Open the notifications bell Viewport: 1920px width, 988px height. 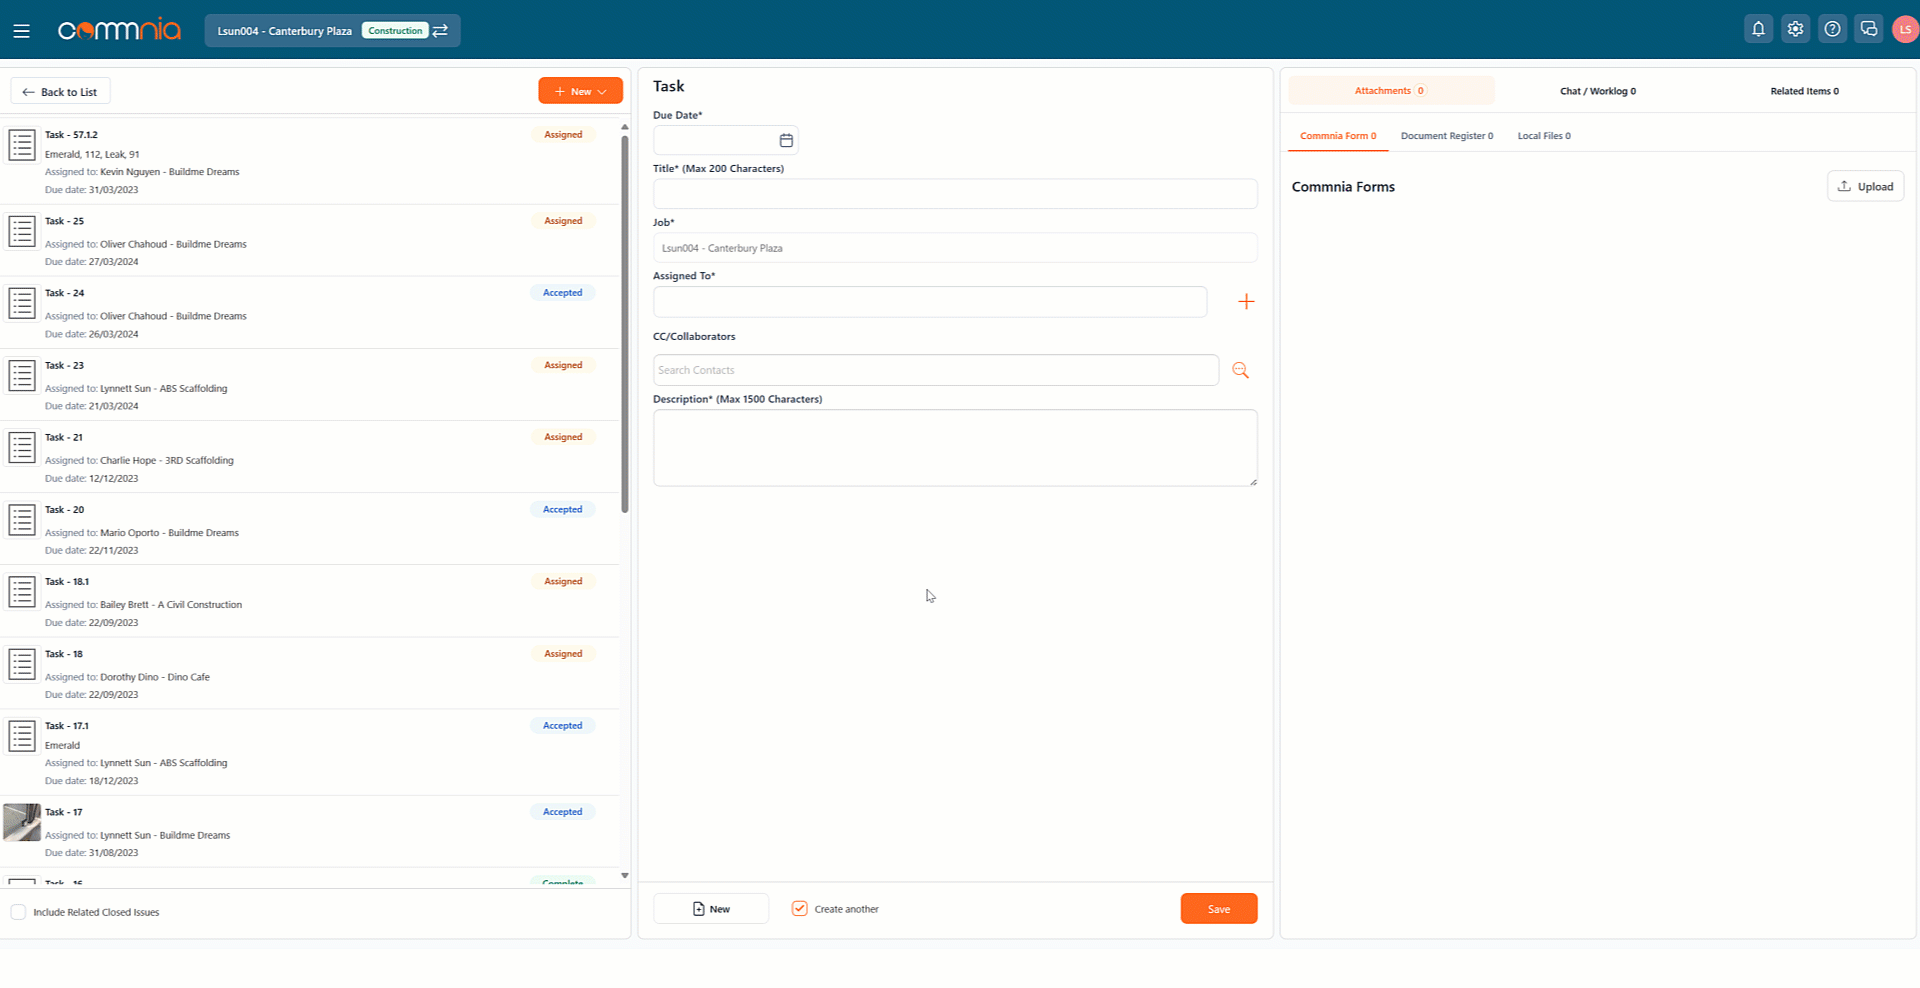[1758, 29]
